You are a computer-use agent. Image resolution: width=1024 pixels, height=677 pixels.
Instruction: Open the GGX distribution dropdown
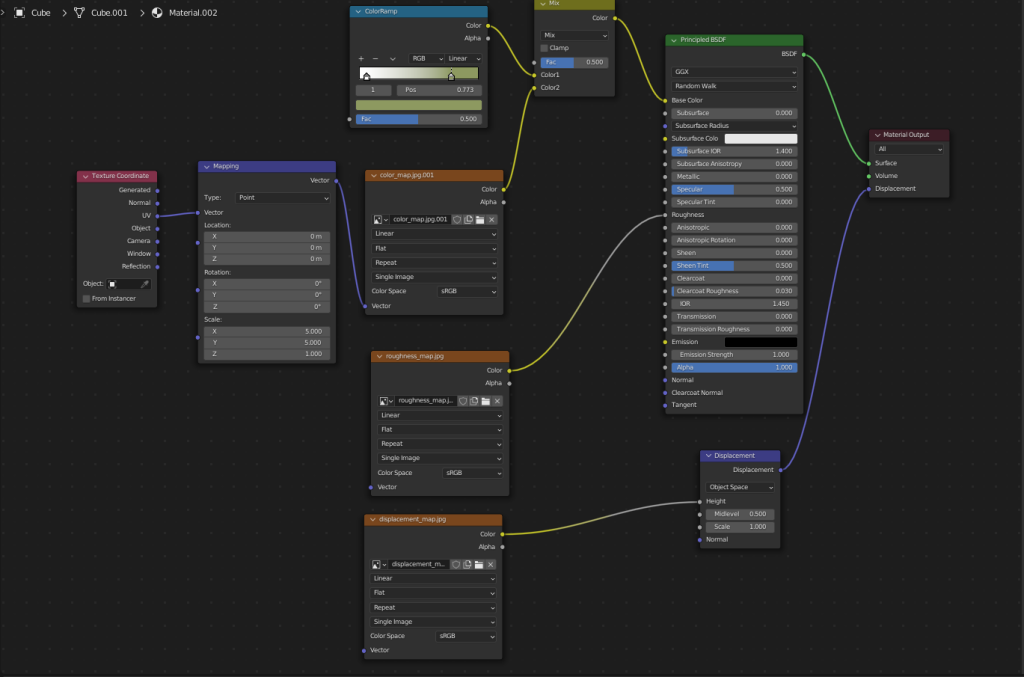coord(734,72)
